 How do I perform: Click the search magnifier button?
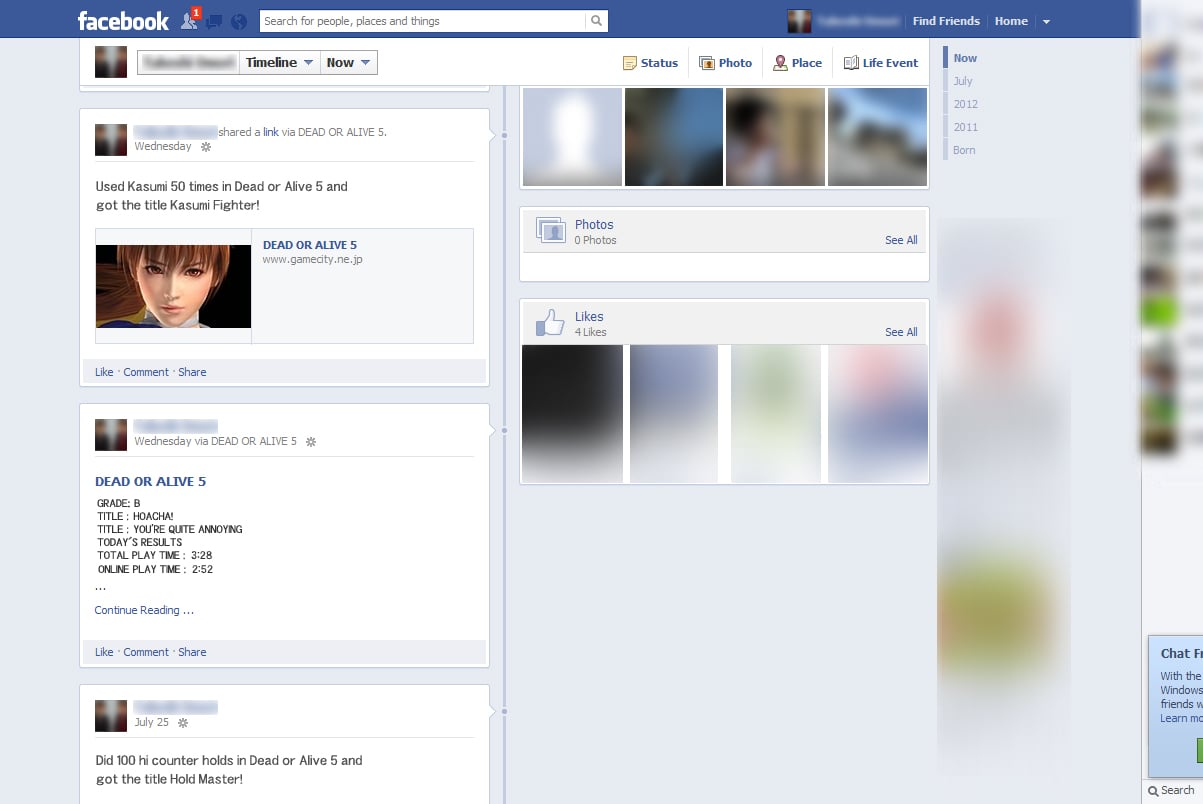click(x=596, y=21)
